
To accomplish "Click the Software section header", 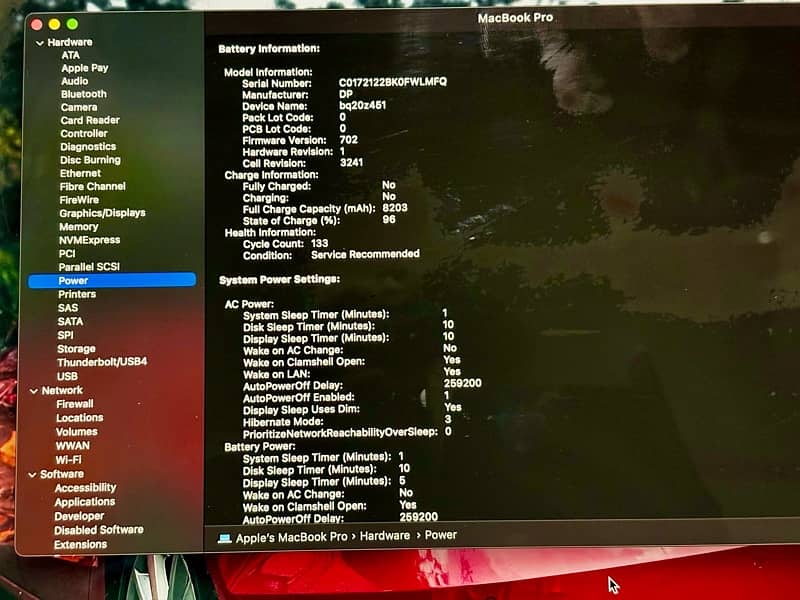I will coord(62,474).
